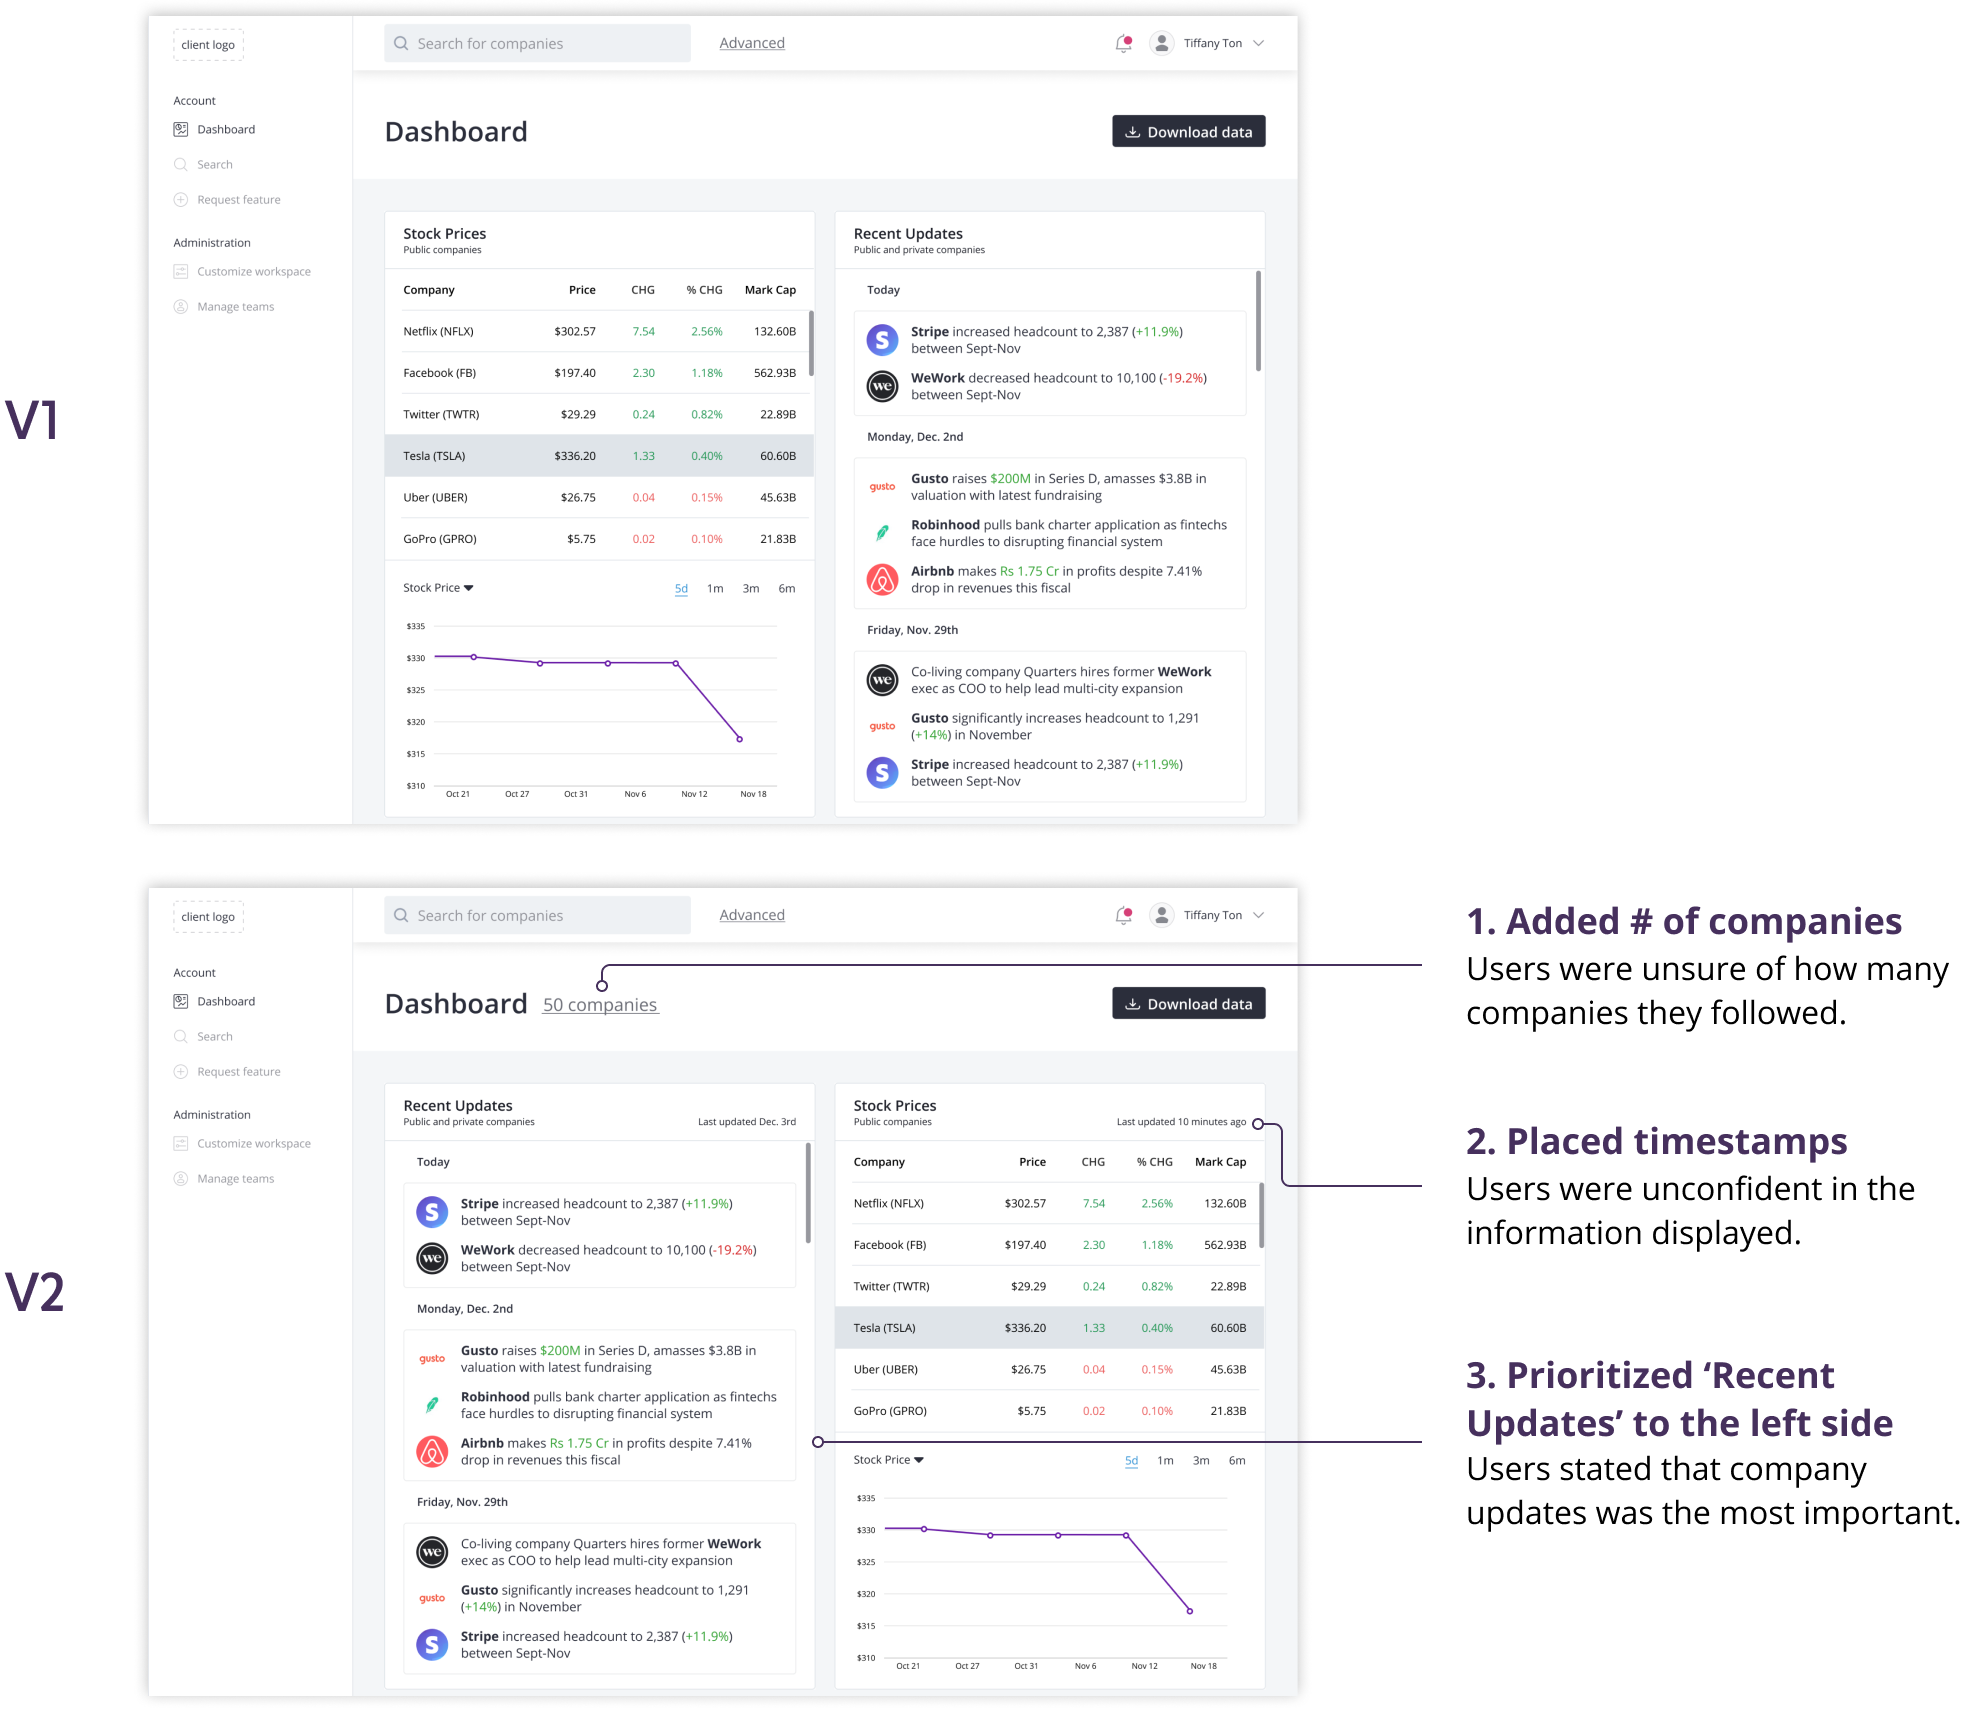The height and width of the screenshot is (1714, 1962).
Task: Select 1m chart range in V1
Action: coord(715,589)
